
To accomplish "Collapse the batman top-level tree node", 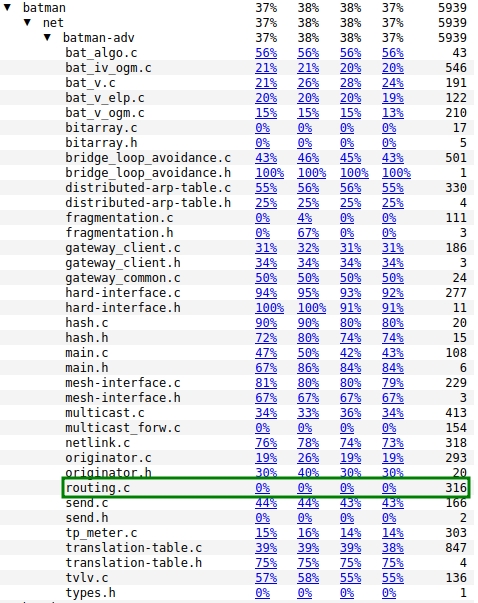I will click(x=7, y=7).
